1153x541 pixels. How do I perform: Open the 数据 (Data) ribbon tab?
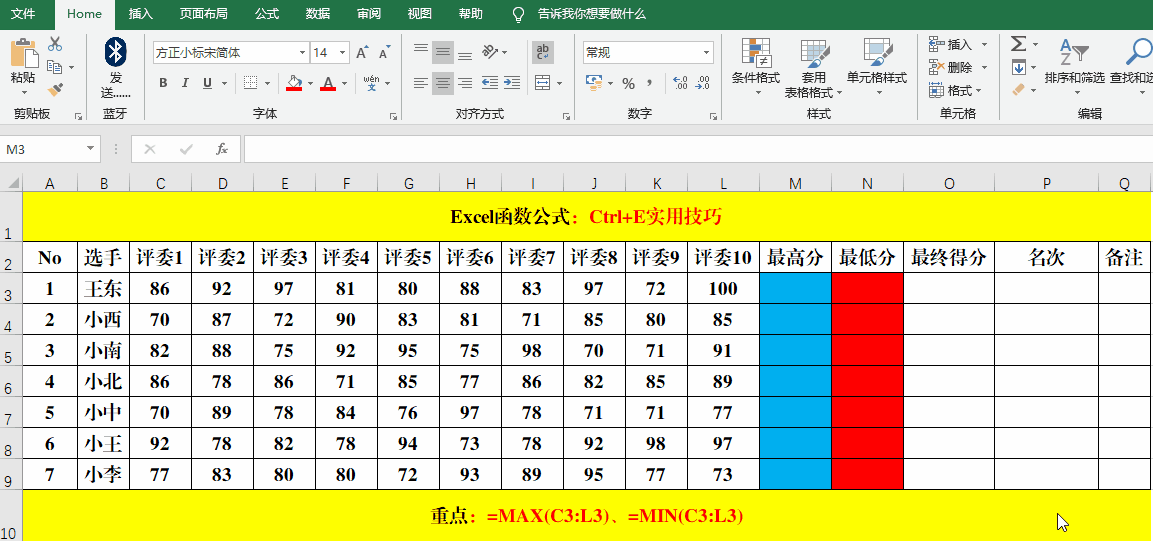(x=318, y=14)
